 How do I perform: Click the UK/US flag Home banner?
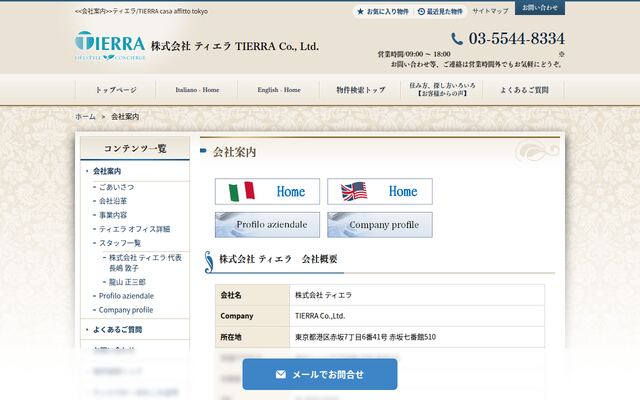pyautogui.click(x=380, y=191)
